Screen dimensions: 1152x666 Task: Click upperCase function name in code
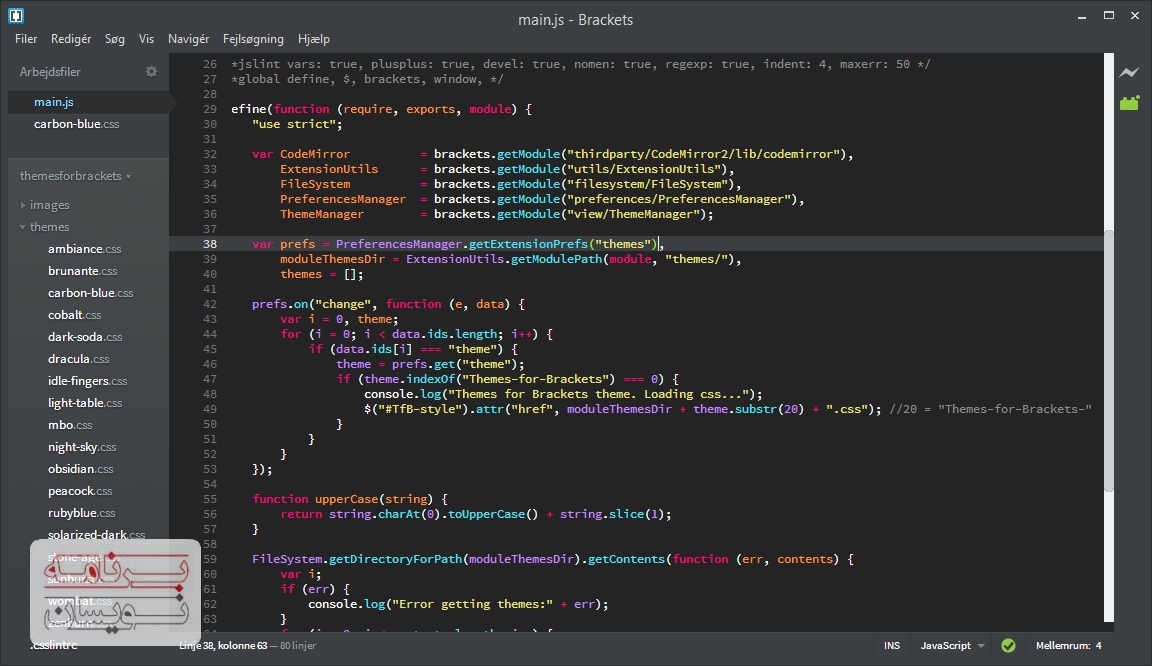pos(346,499)
